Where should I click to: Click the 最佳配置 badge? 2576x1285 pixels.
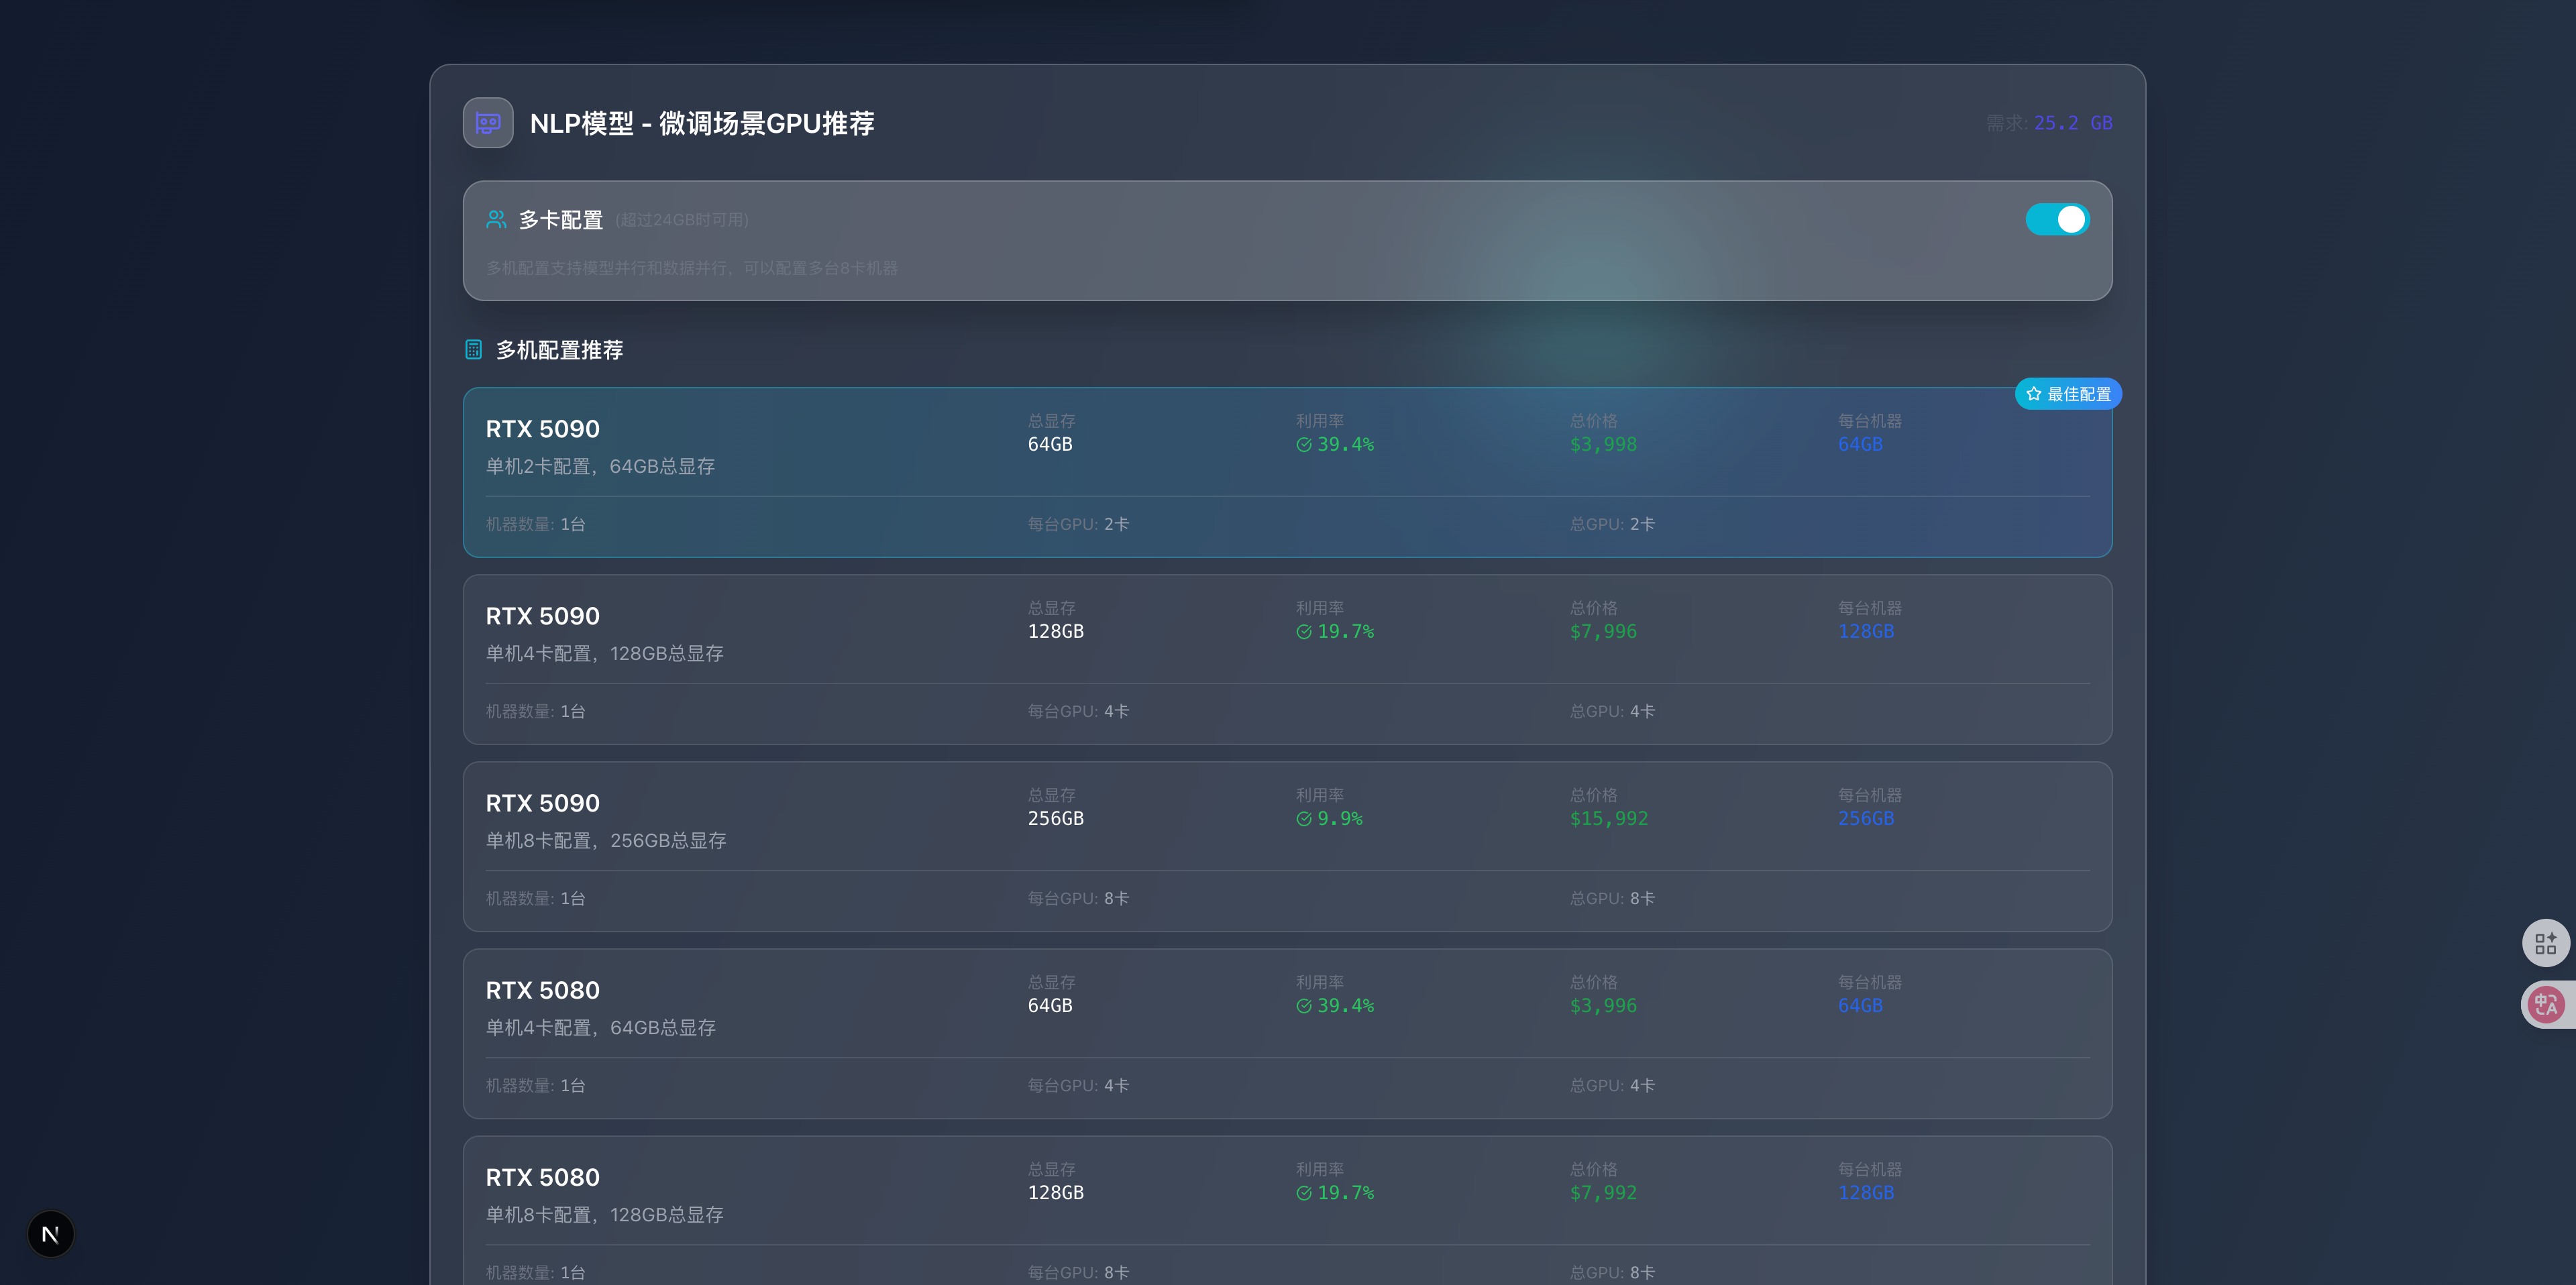2068,394
